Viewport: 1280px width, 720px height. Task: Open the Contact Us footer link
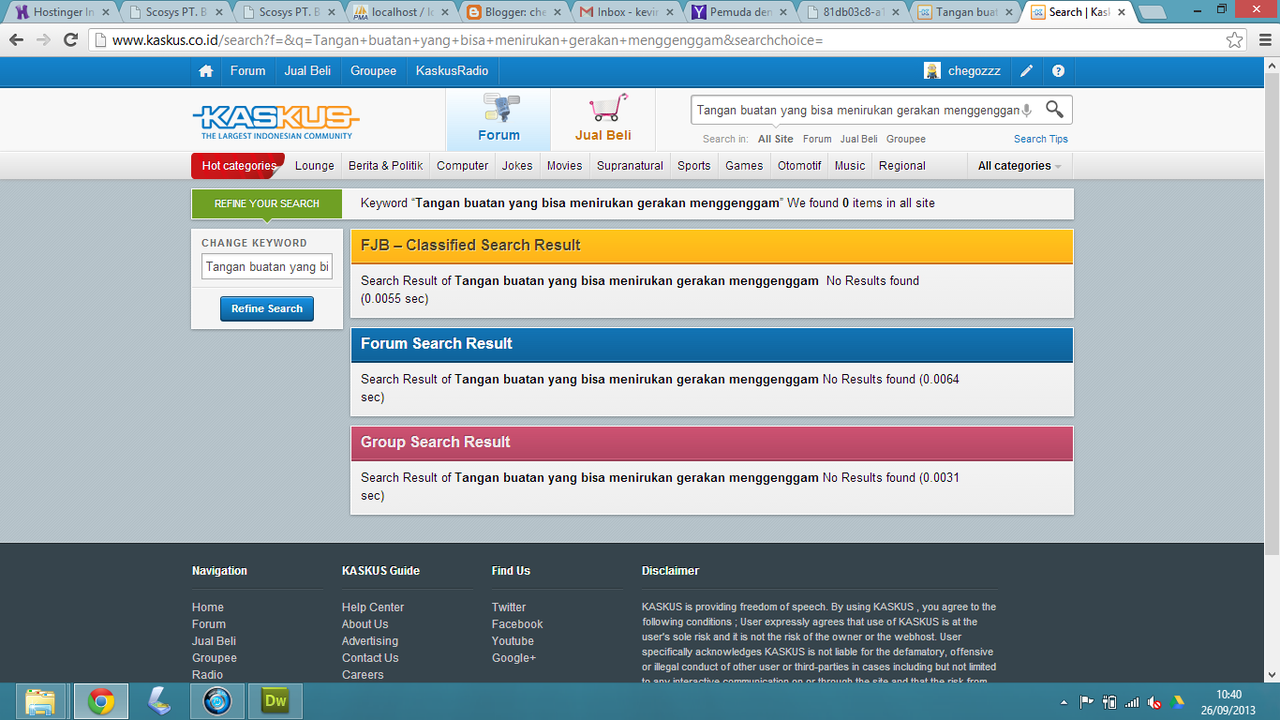click(x=370, y=658)
